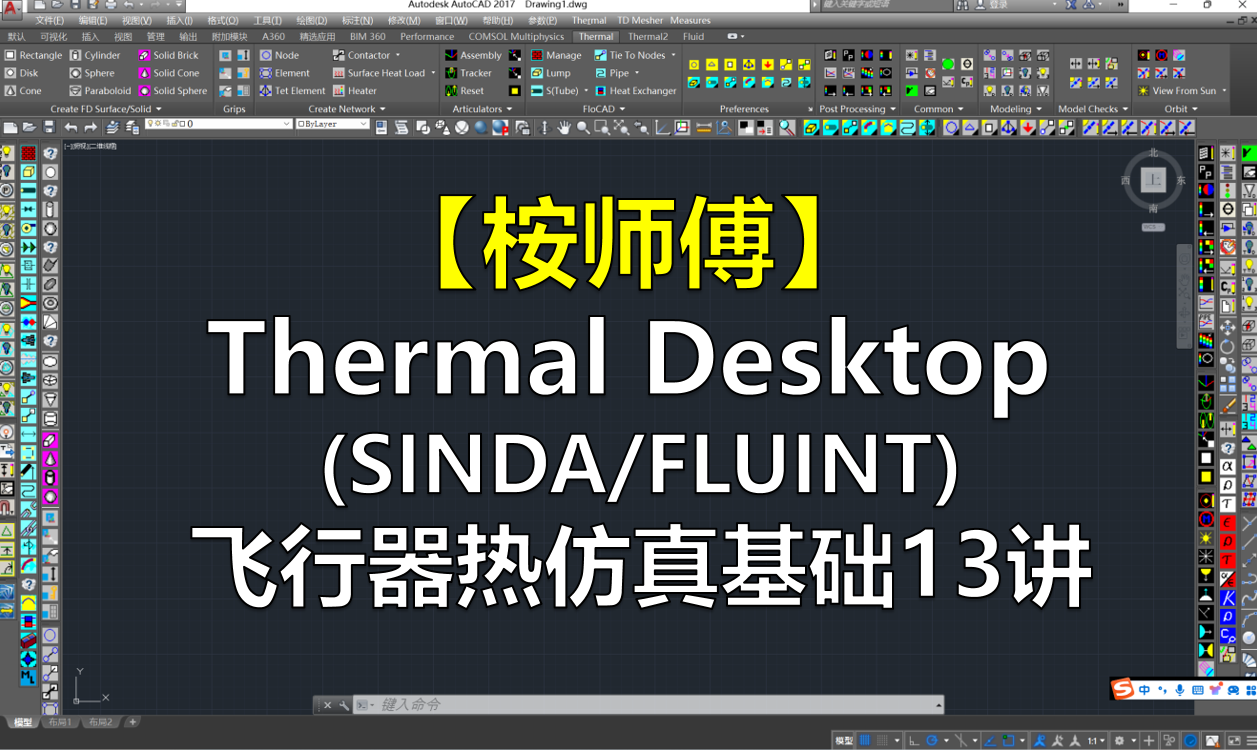Create a Cylinder surface
Viewport: 1257px width, 750px height.
point(95,55)
